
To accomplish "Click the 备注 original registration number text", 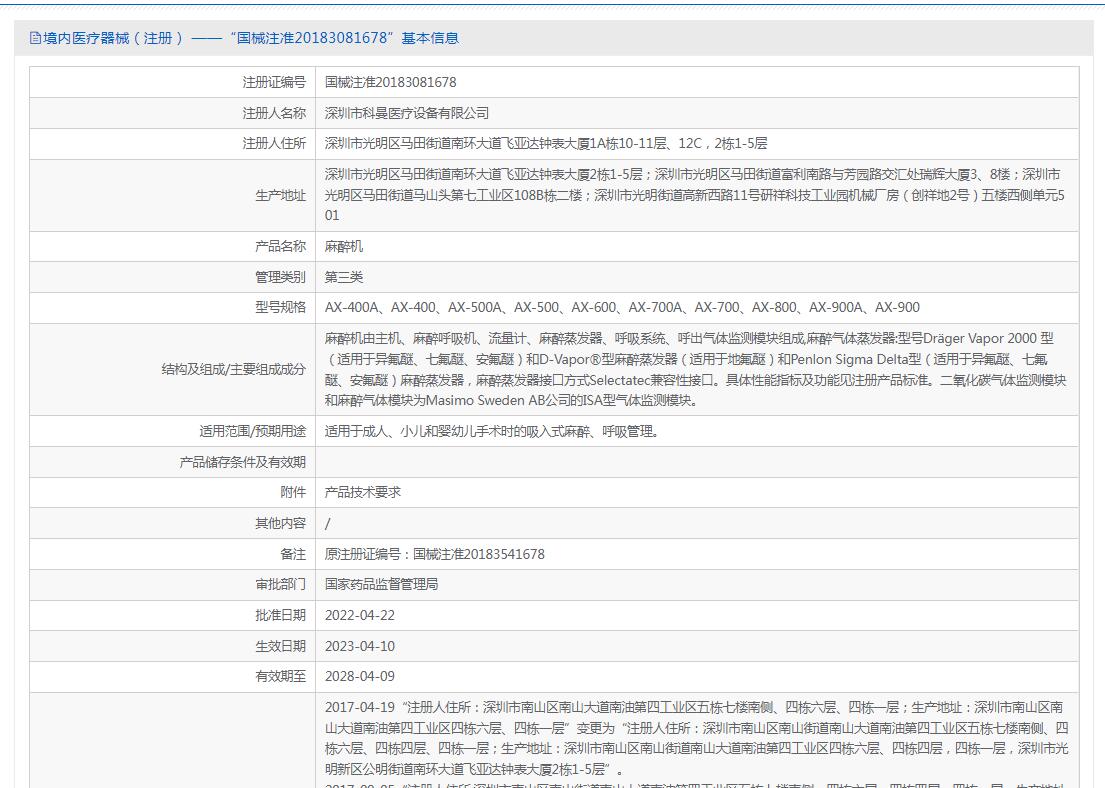I will point(434,554).
